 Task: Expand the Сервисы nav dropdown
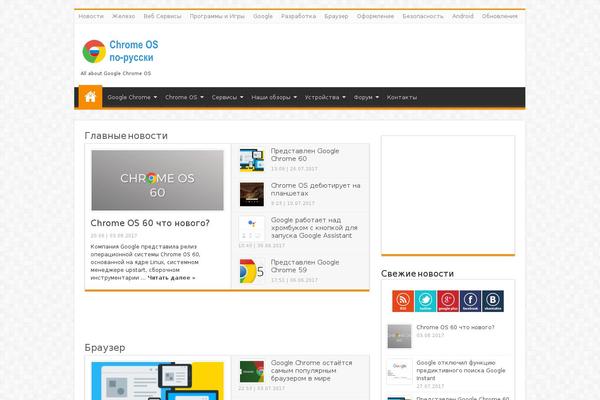(x=227, y=97)
